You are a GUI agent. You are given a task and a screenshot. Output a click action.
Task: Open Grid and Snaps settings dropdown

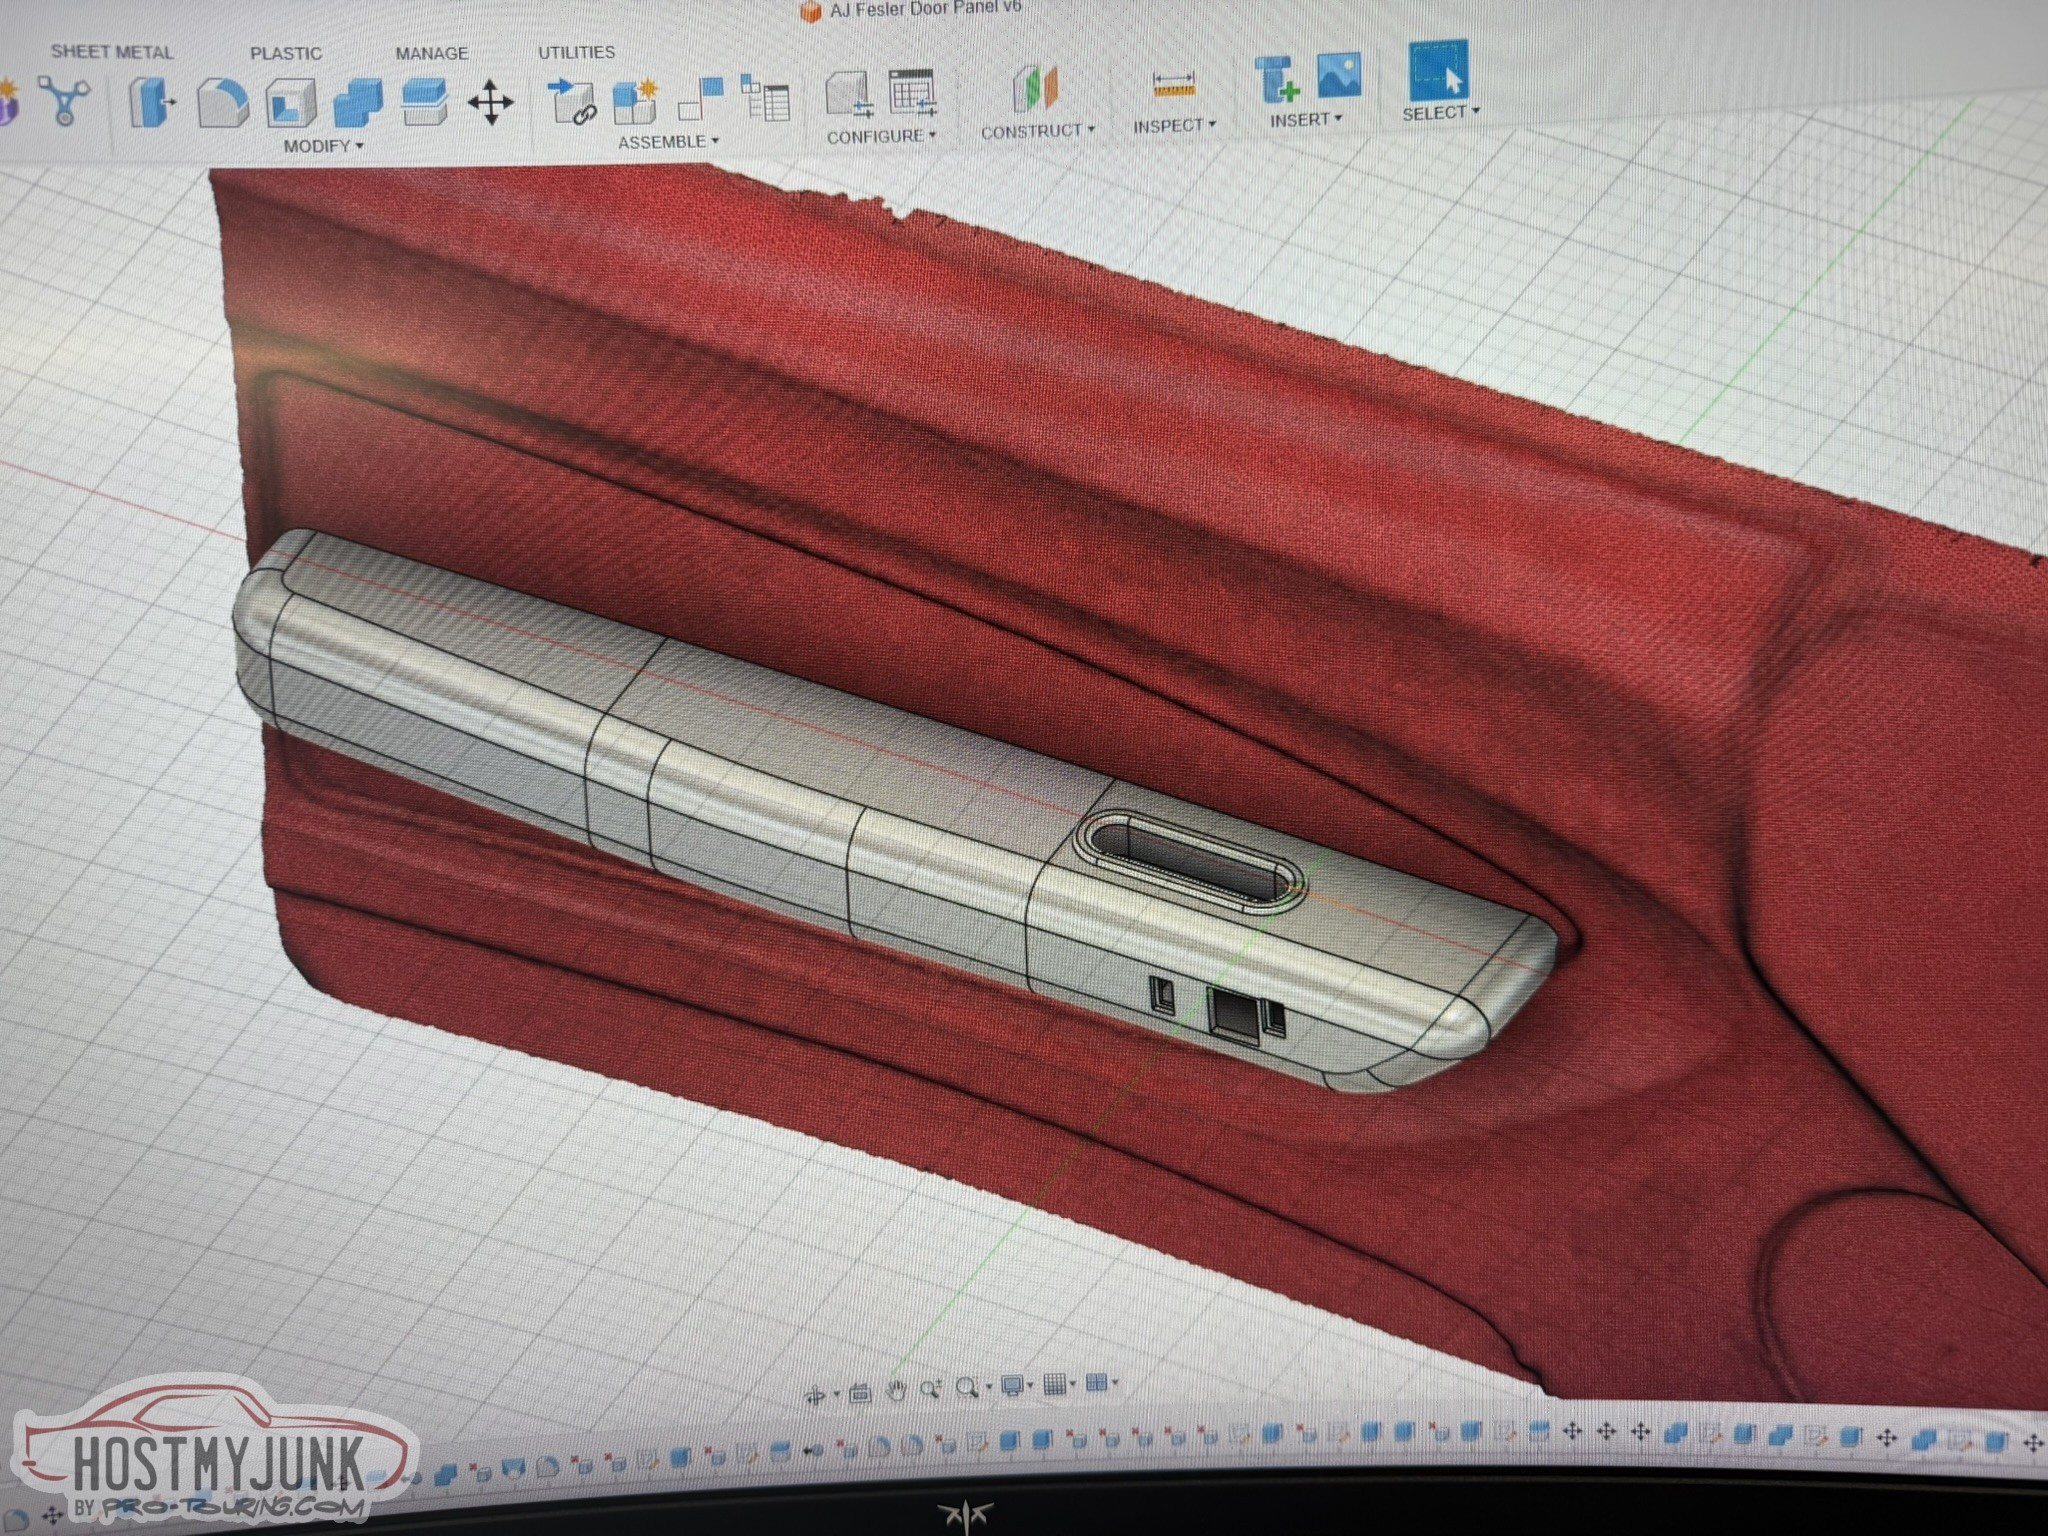tap(1055, 1385)
